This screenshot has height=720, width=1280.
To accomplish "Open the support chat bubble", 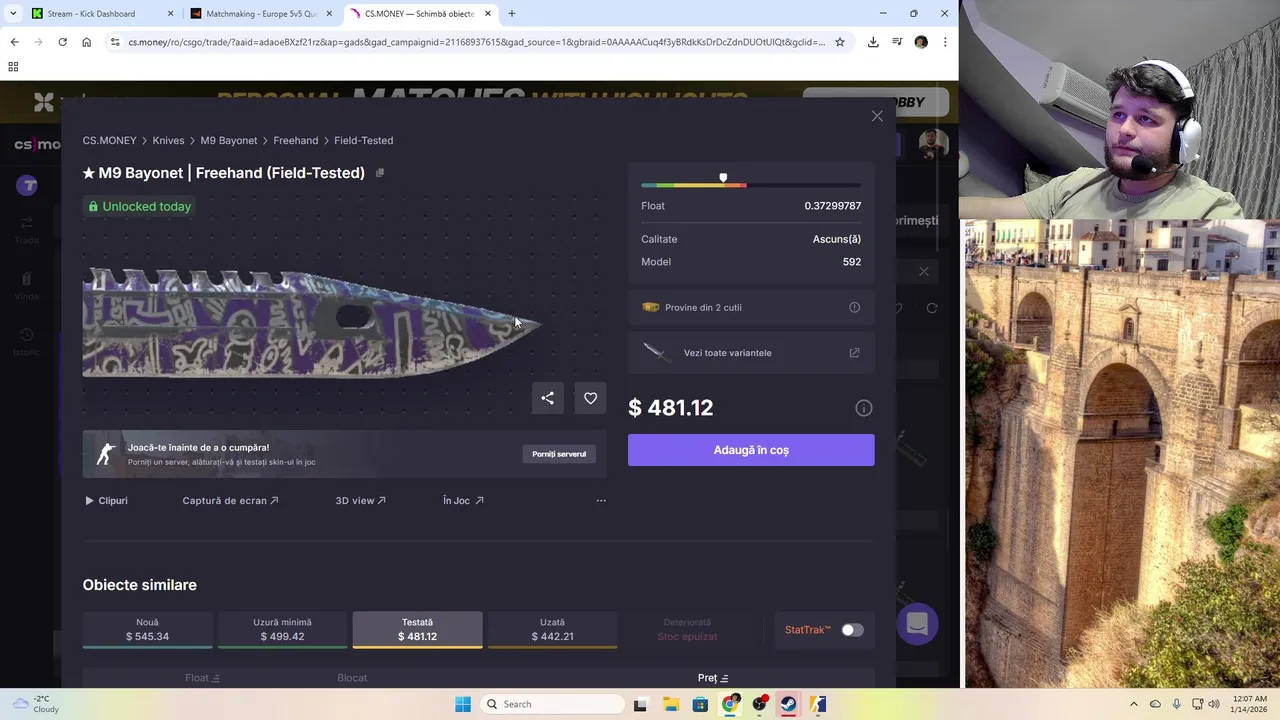I will point(917,625).
